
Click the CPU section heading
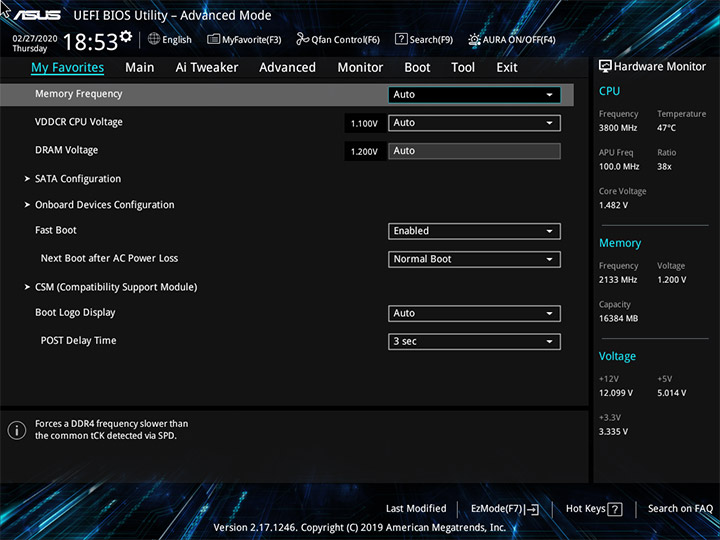[x=609, y=91]
